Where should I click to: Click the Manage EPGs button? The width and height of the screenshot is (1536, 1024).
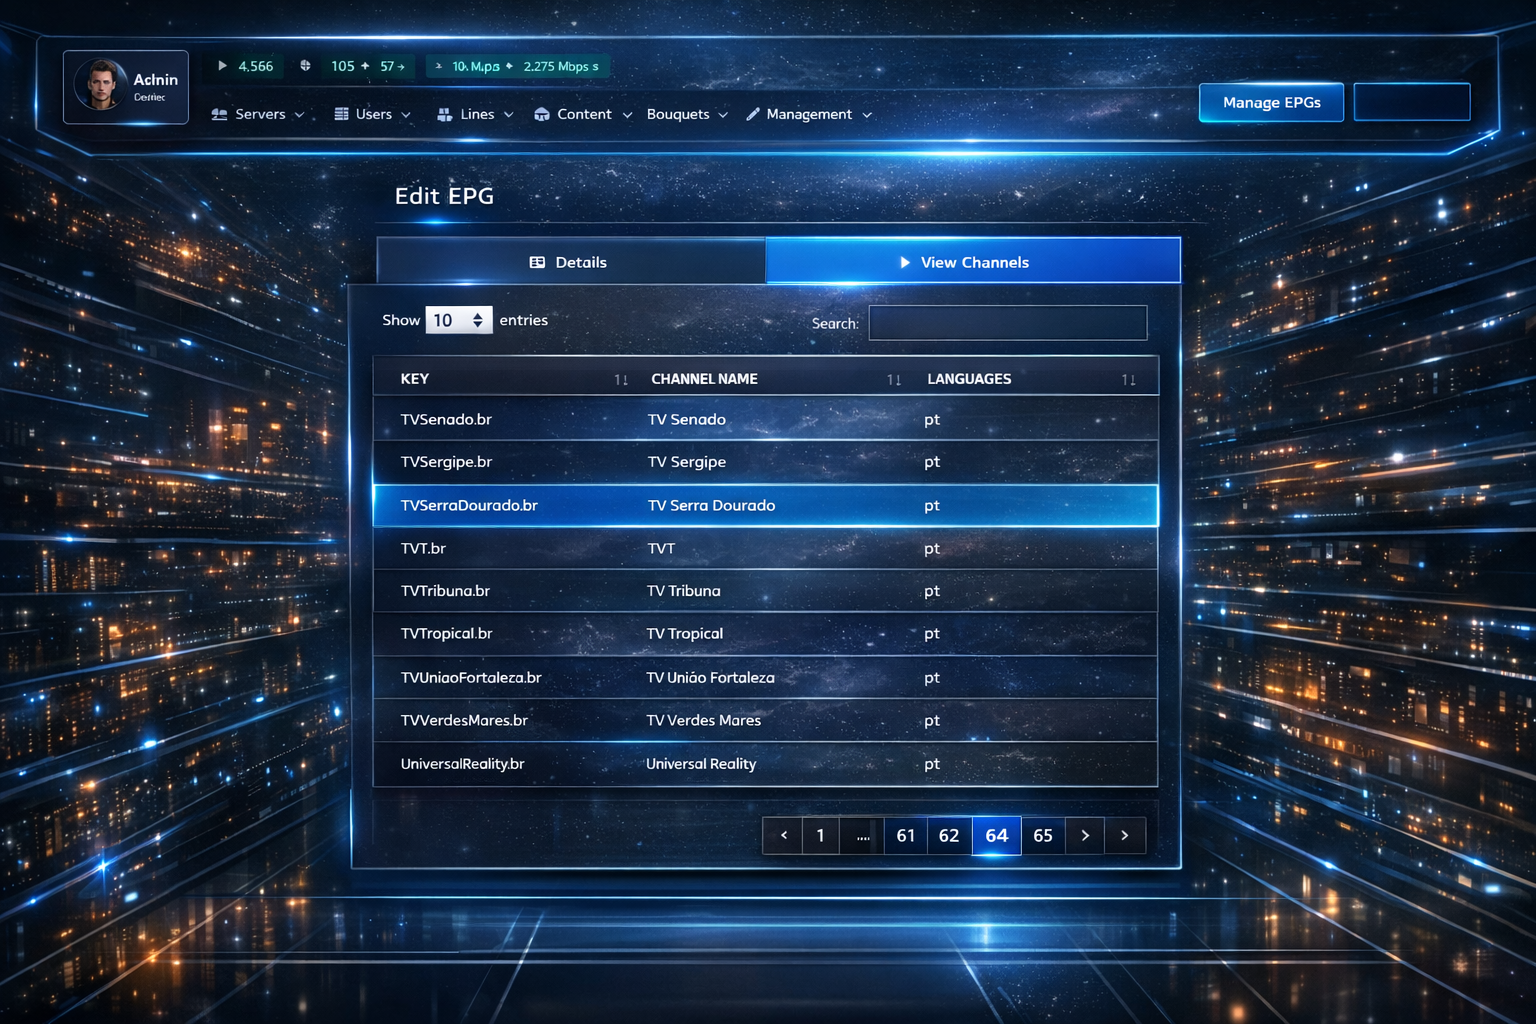pos(1271,102)
